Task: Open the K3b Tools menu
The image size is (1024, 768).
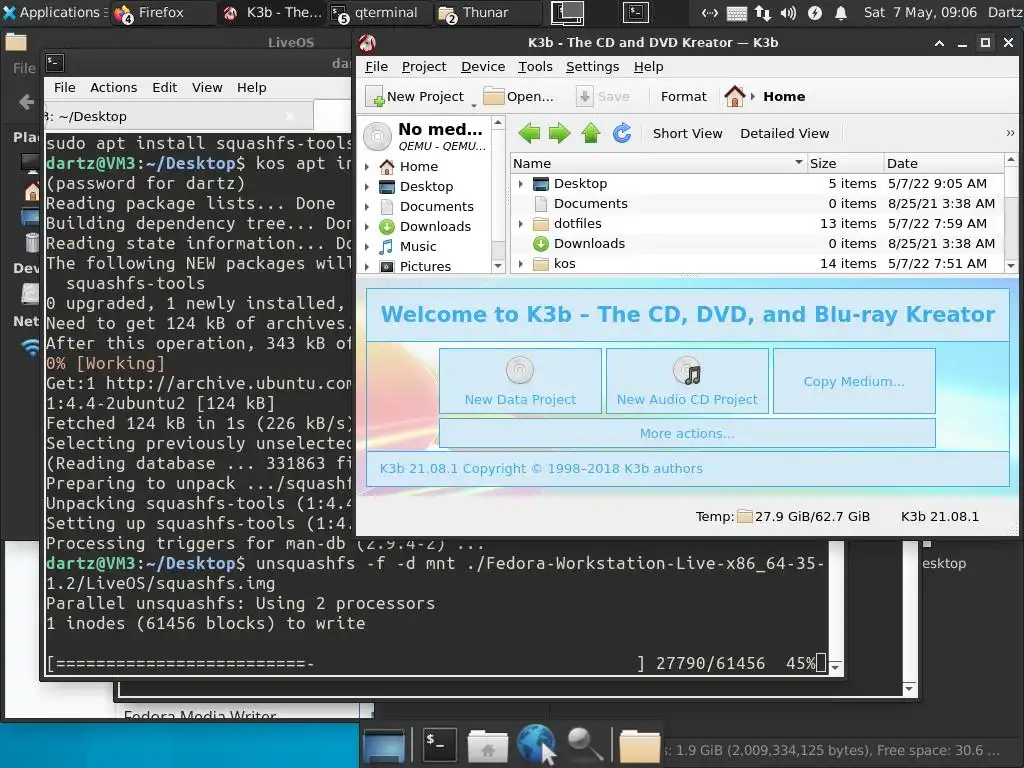Action: tap(535, 67)
